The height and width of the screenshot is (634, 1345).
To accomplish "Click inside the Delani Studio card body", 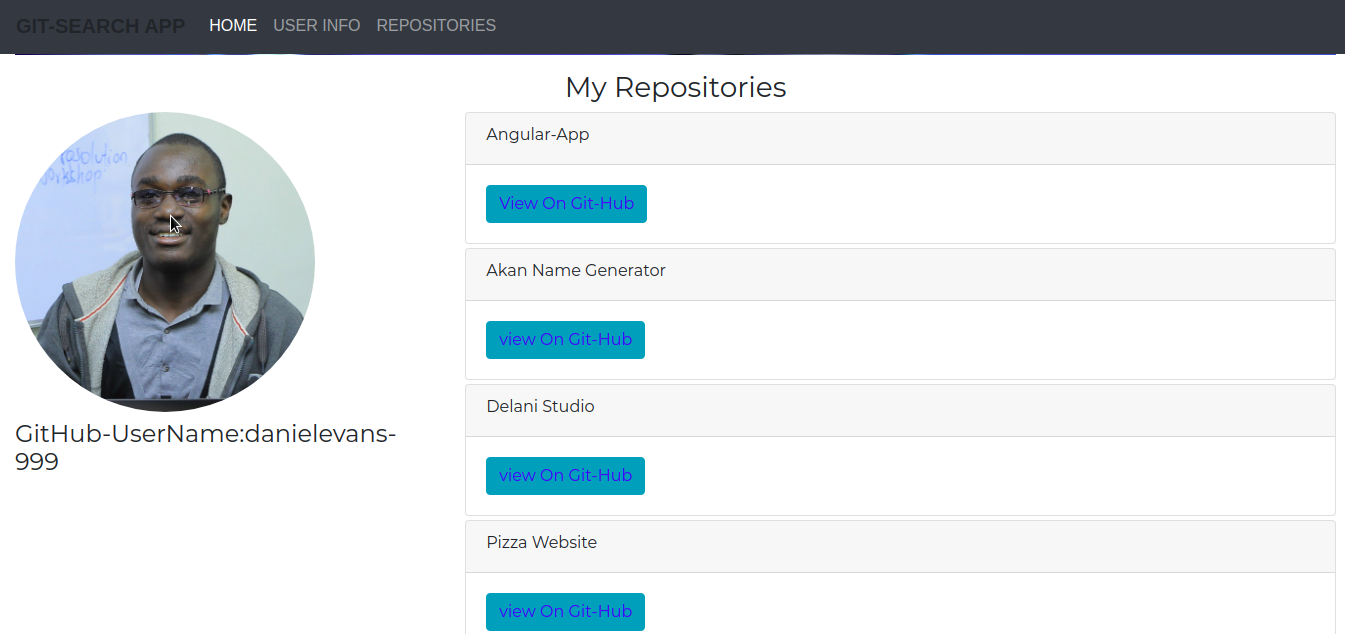I will click(990, 476).
